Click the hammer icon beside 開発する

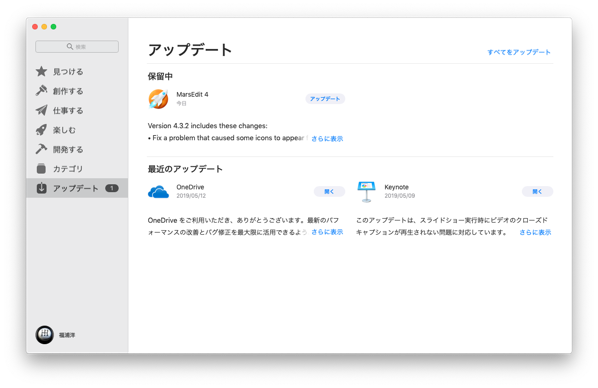[41, 149]
